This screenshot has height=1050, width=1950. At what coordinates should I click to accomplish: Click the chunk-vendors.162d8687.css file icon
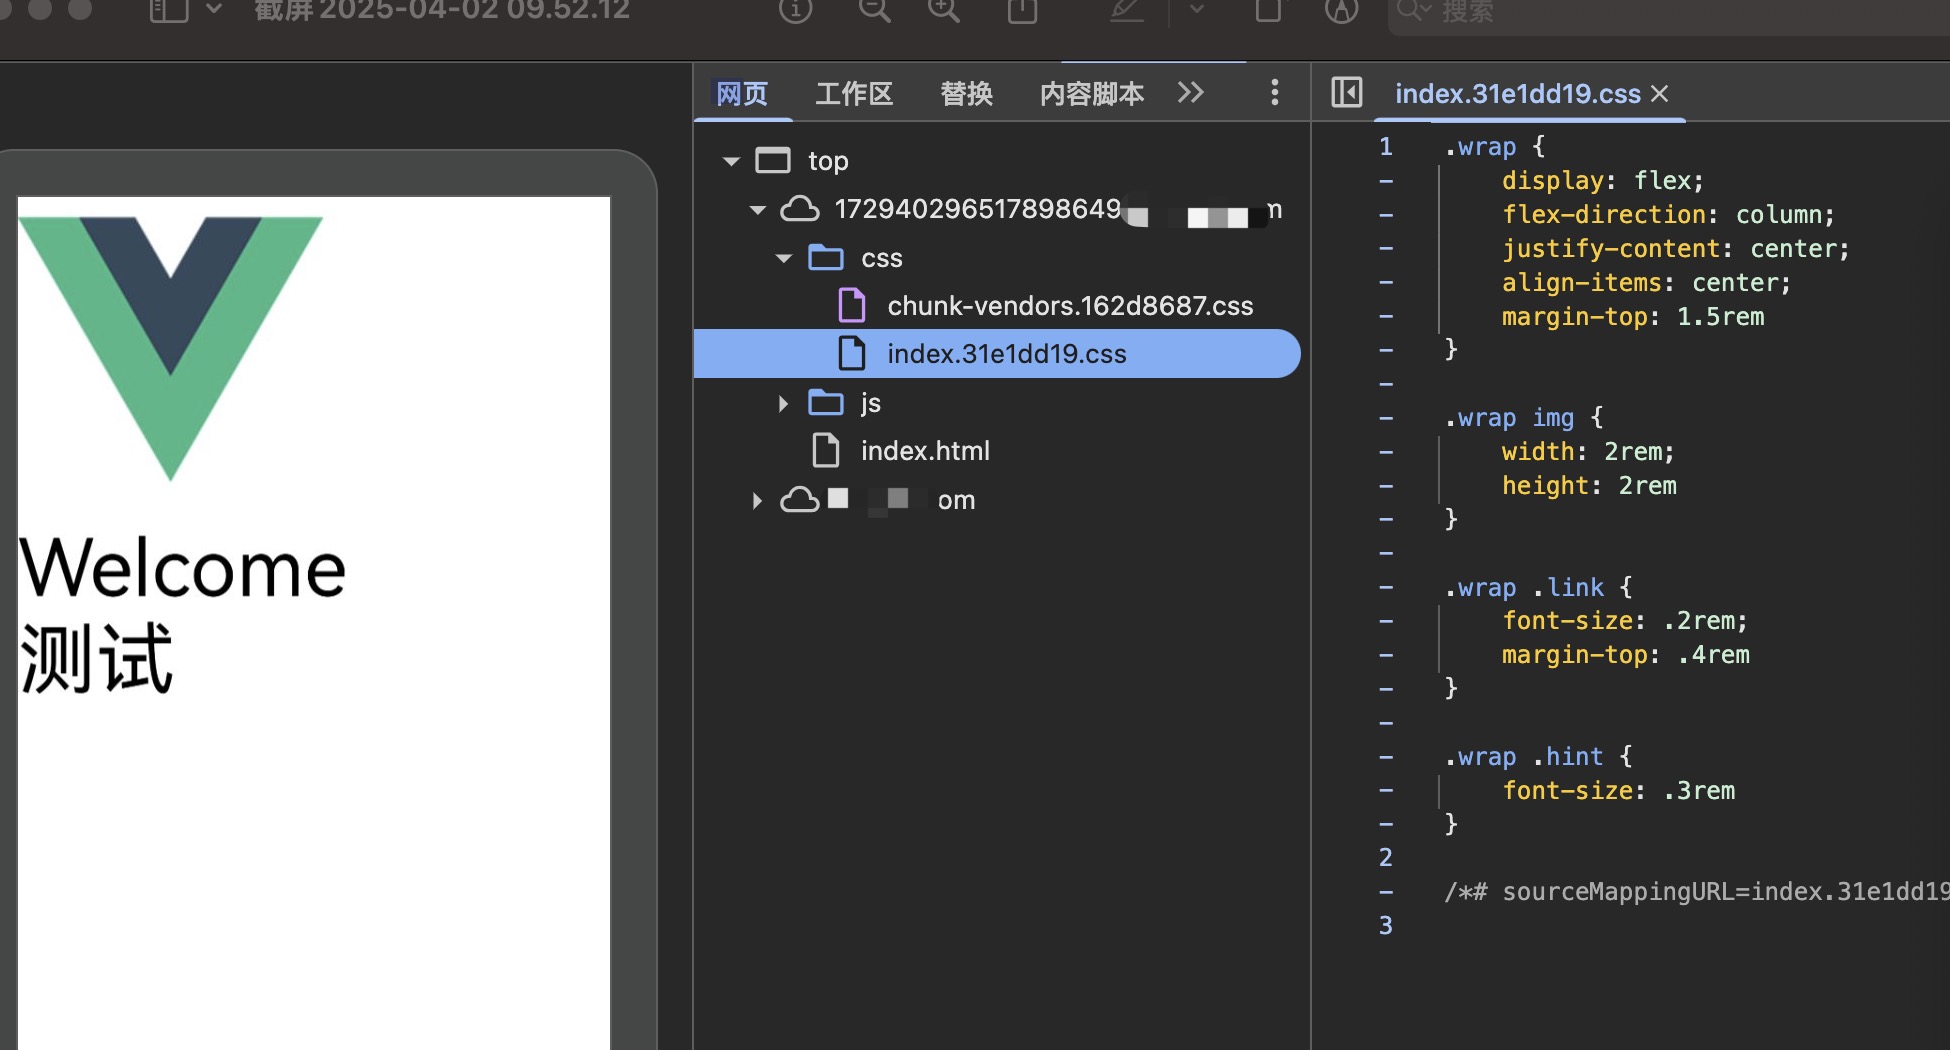pyautogui.click(x=852, y=305)
